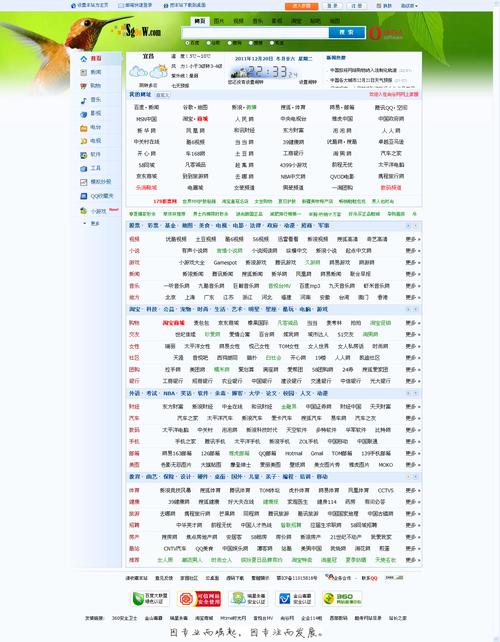Click the red Opera logo
The width and height of the screenshot is (500, 642).
375,33
